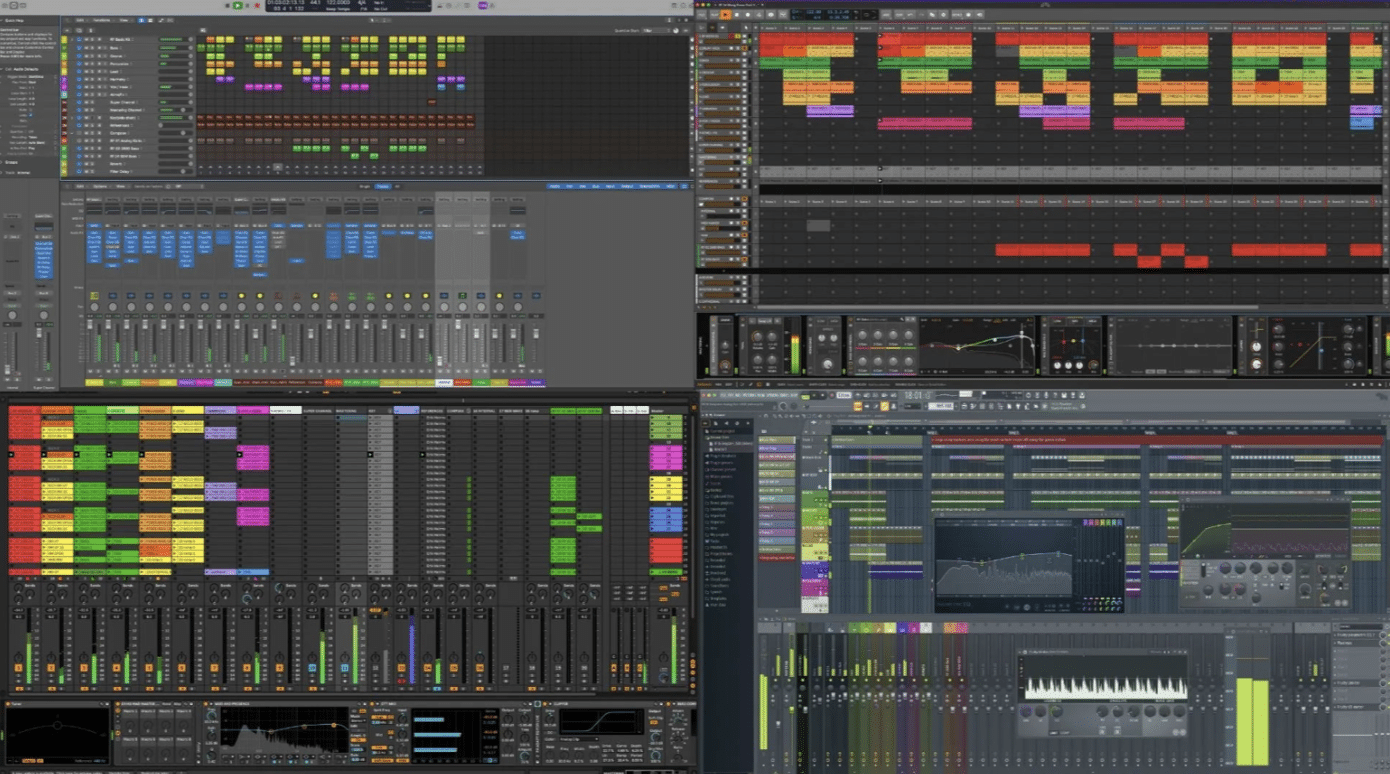Click the Stop button in Bitwig transport
This screenshot has height=774, width=1390.
pos(739,15)
